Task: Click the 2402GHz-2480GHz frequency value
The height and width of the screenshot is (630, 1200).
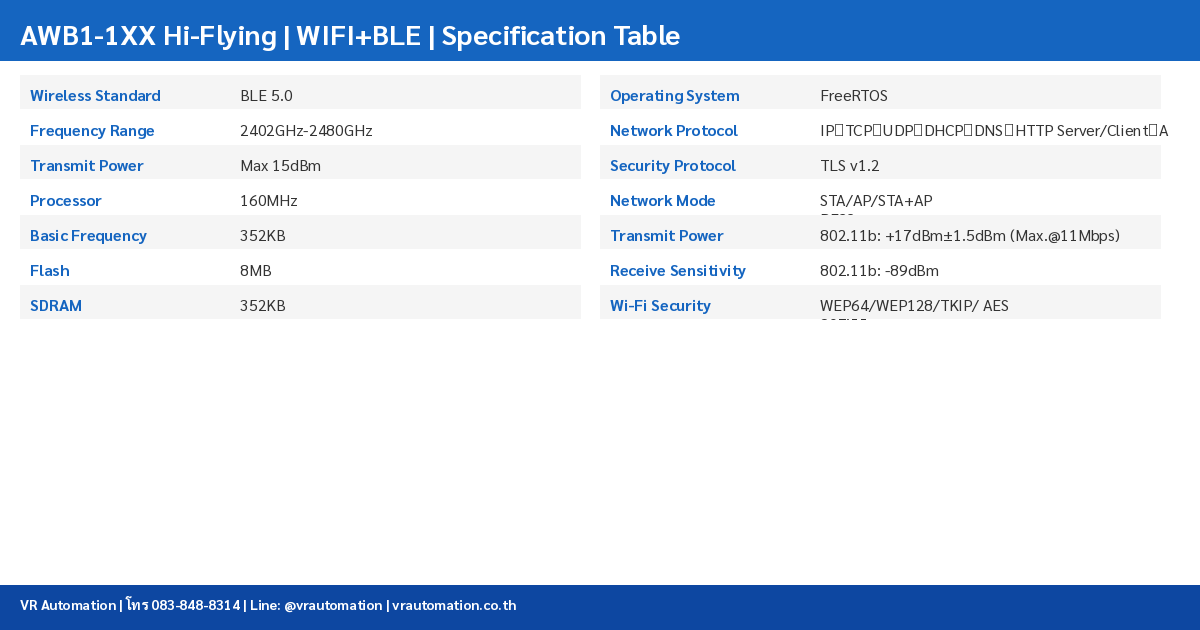Action: click(x=306, y=131)
